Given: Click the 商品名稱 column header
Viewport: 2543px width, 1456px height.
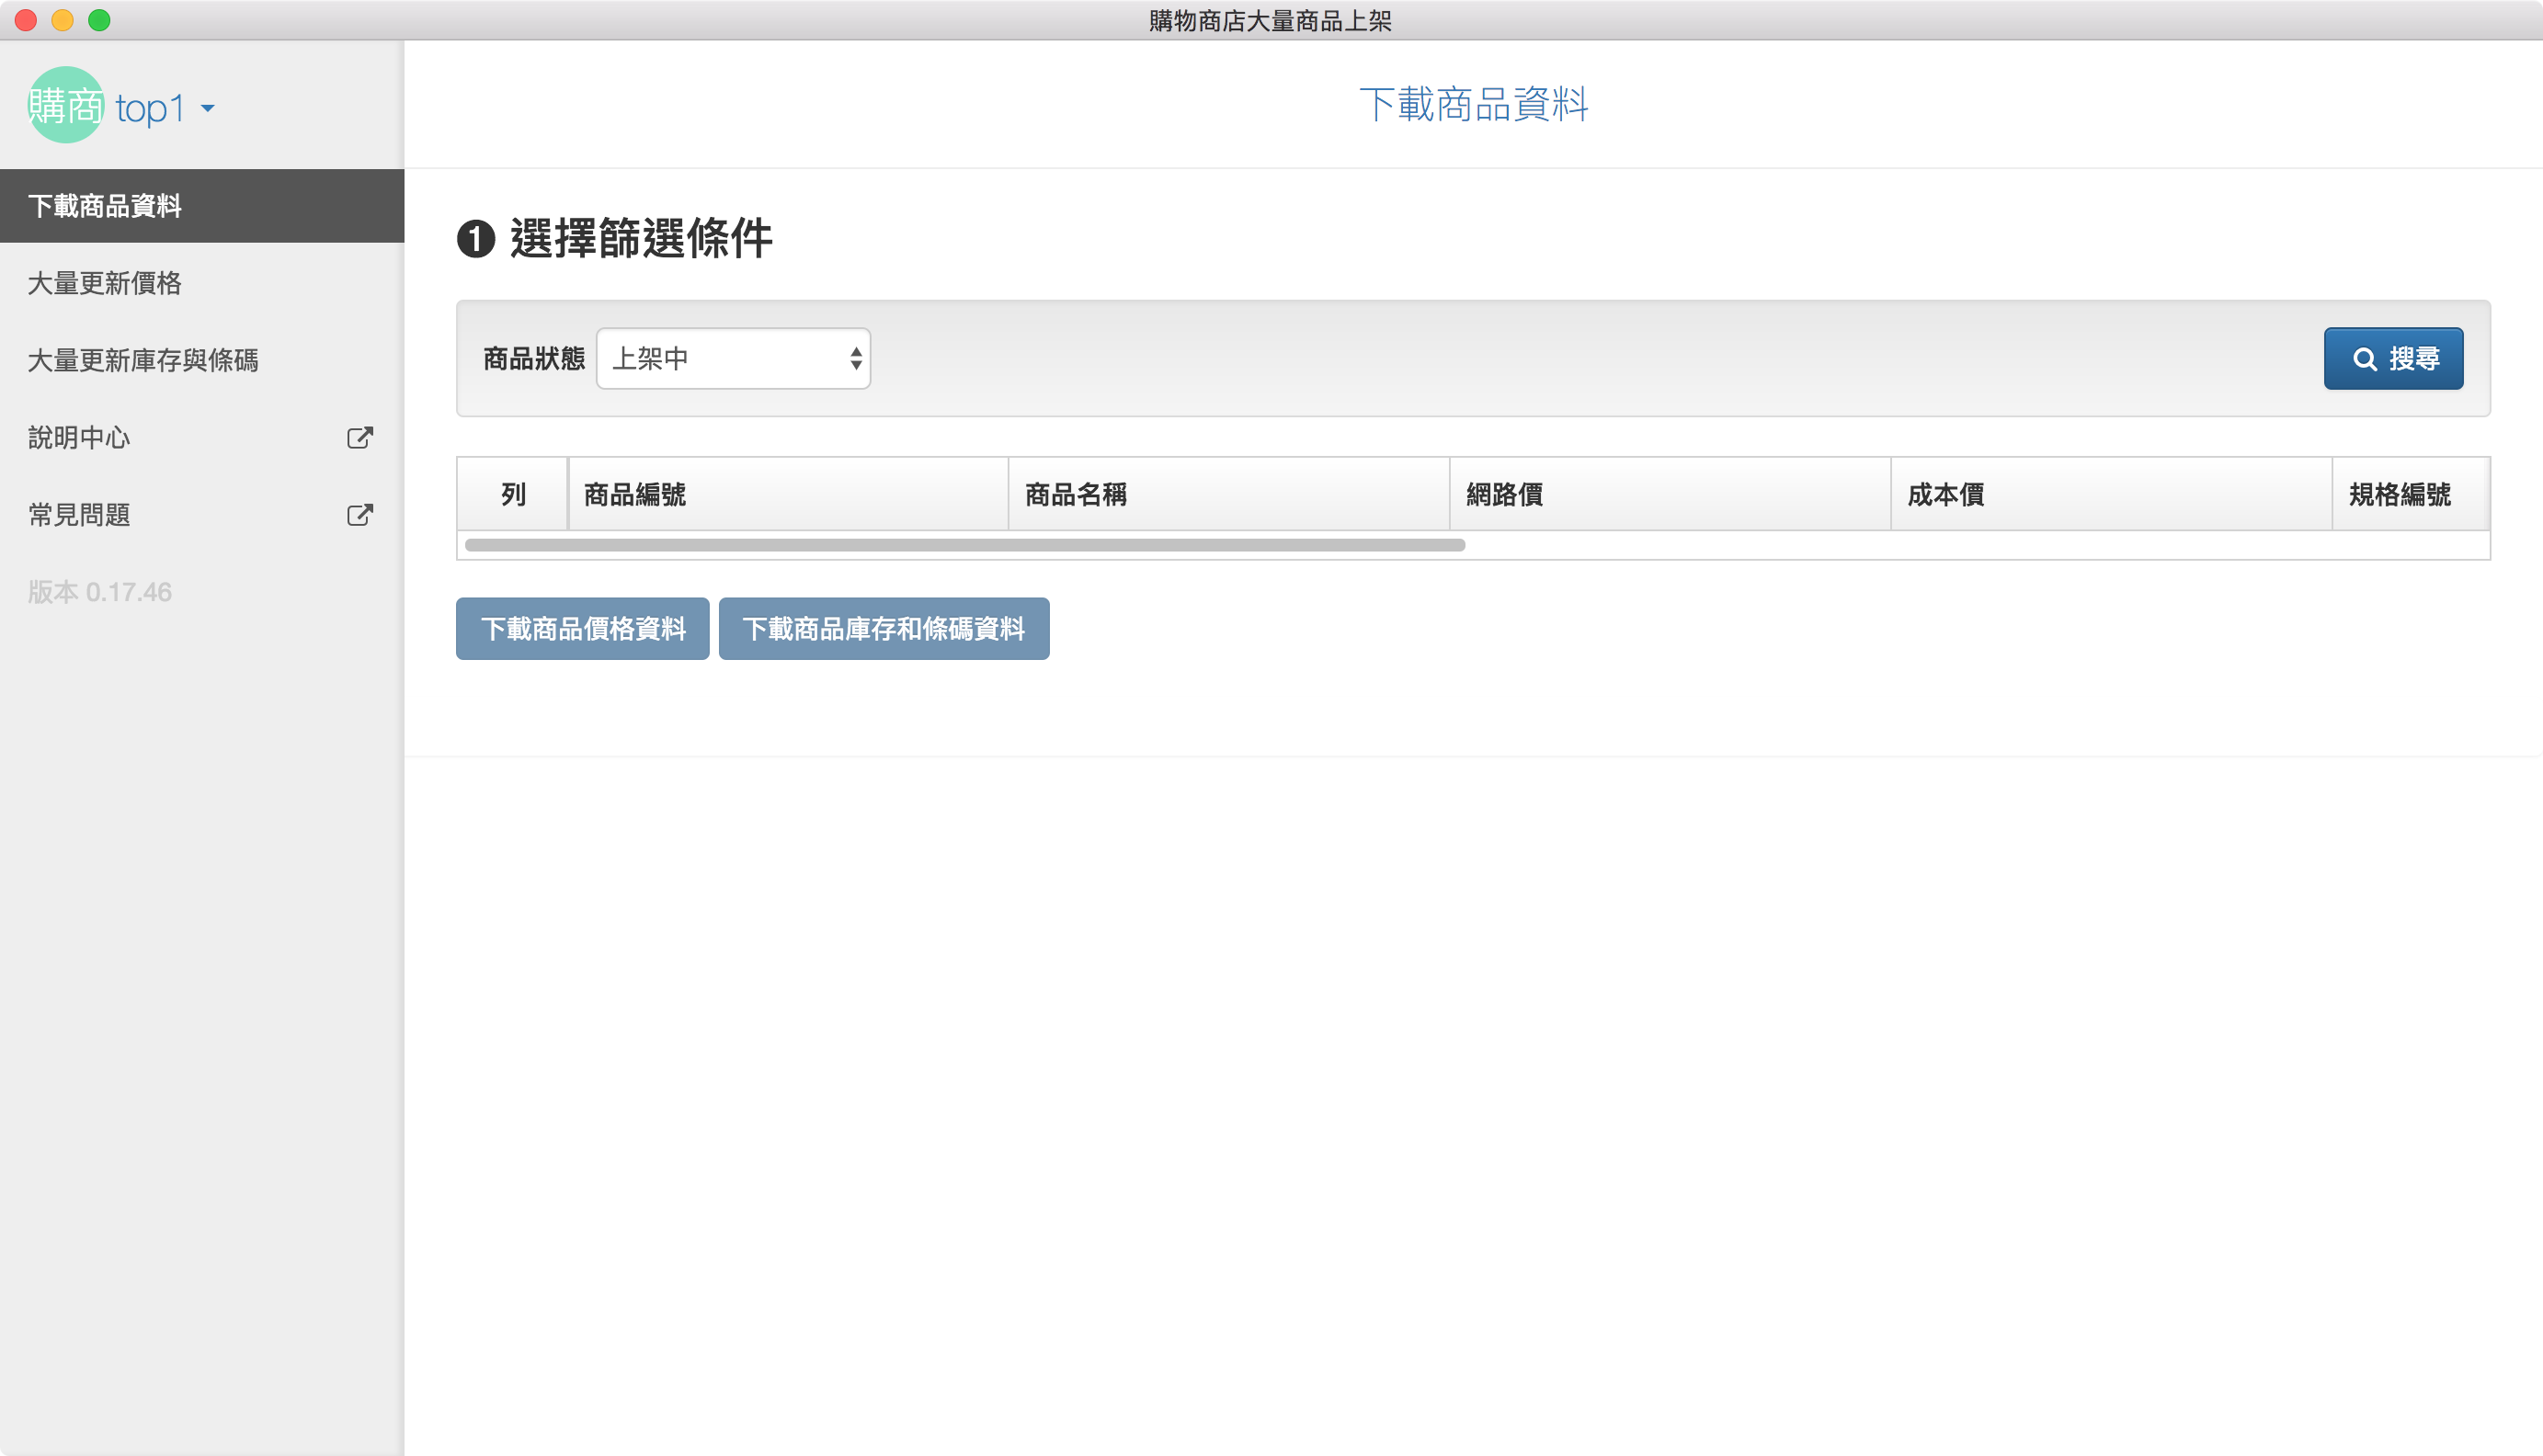Looking at the screenshot, I should pos(1229,494).
